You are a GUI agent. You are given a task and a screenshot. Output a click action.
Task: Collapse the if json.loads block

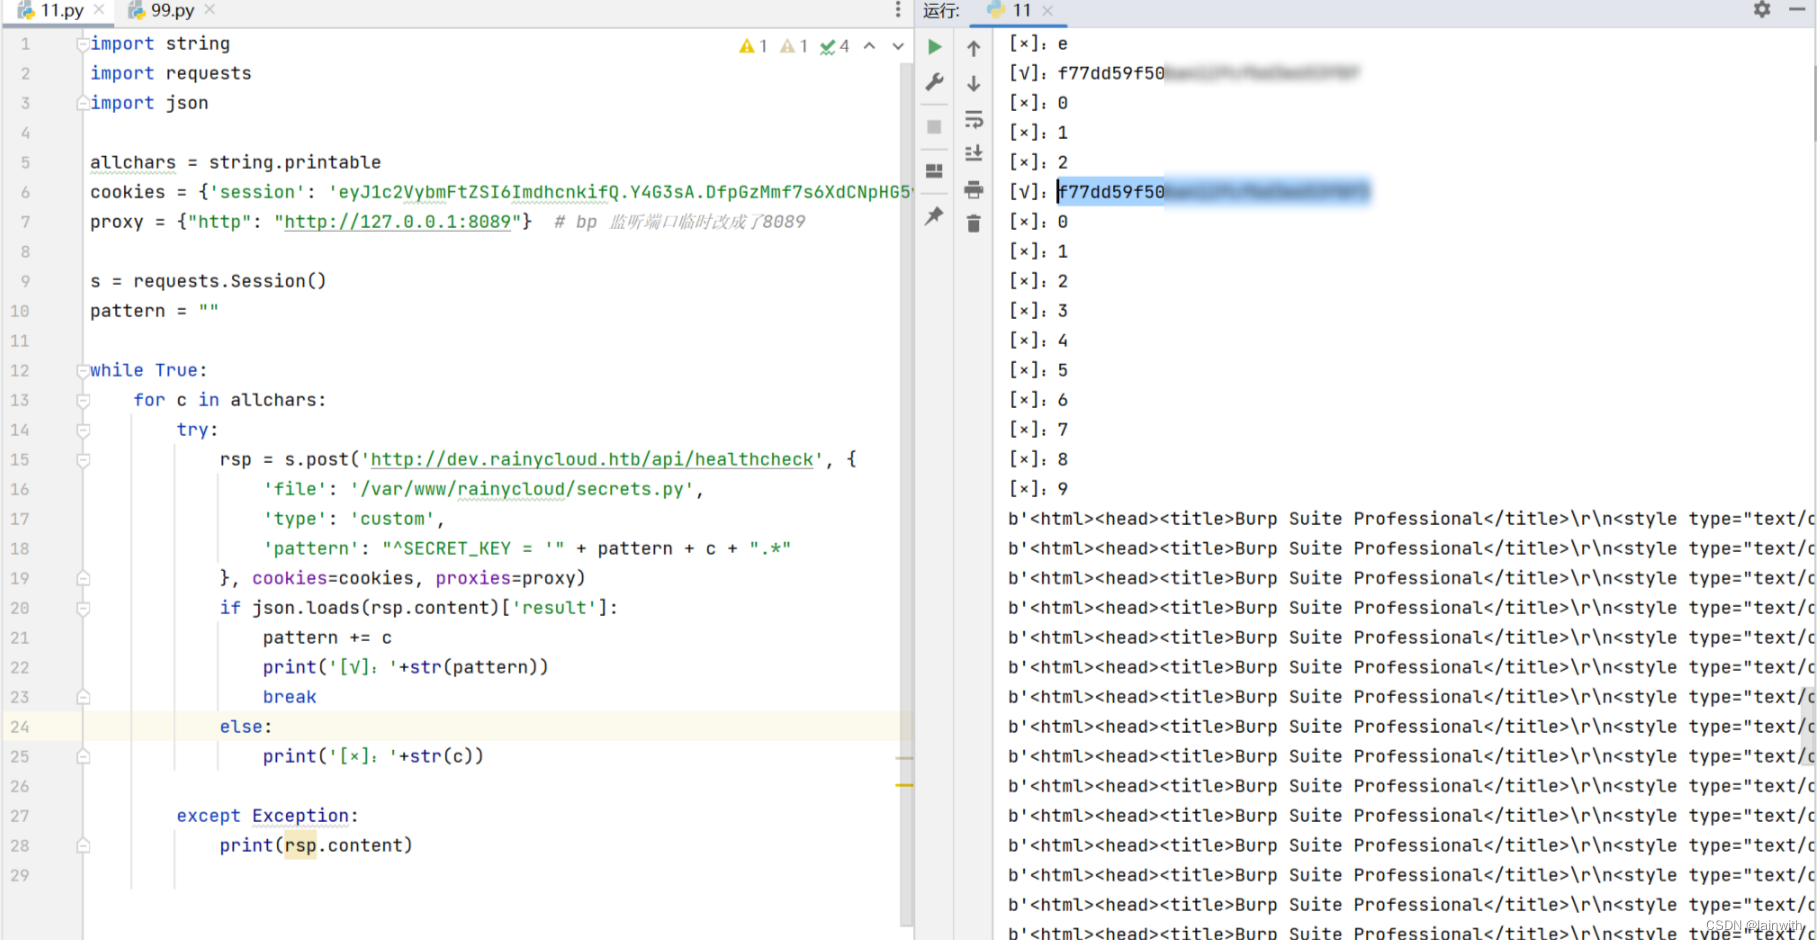[x=83, y=608]
